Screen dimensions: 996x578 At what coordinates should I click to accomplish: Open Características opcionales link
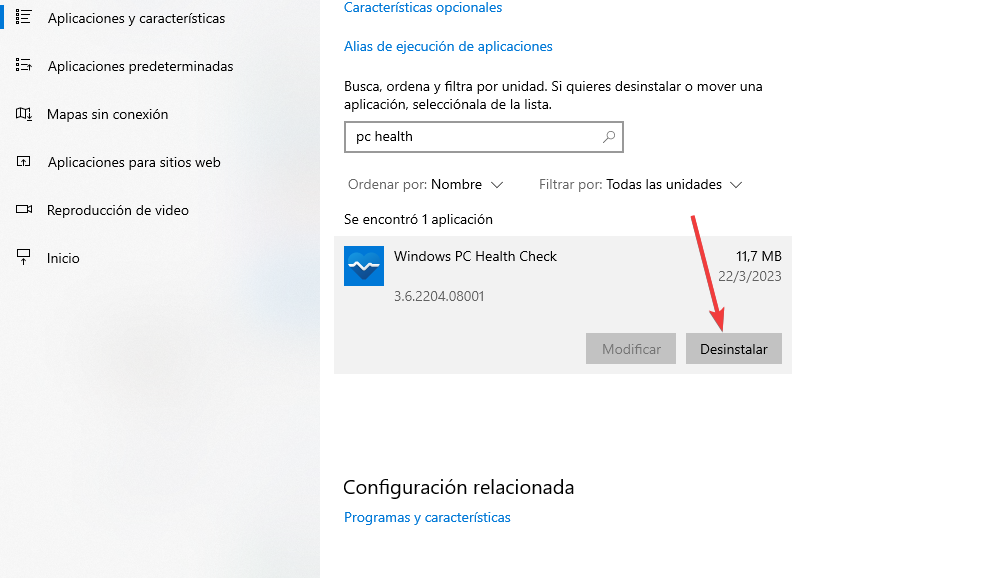(x=423, y=8)
